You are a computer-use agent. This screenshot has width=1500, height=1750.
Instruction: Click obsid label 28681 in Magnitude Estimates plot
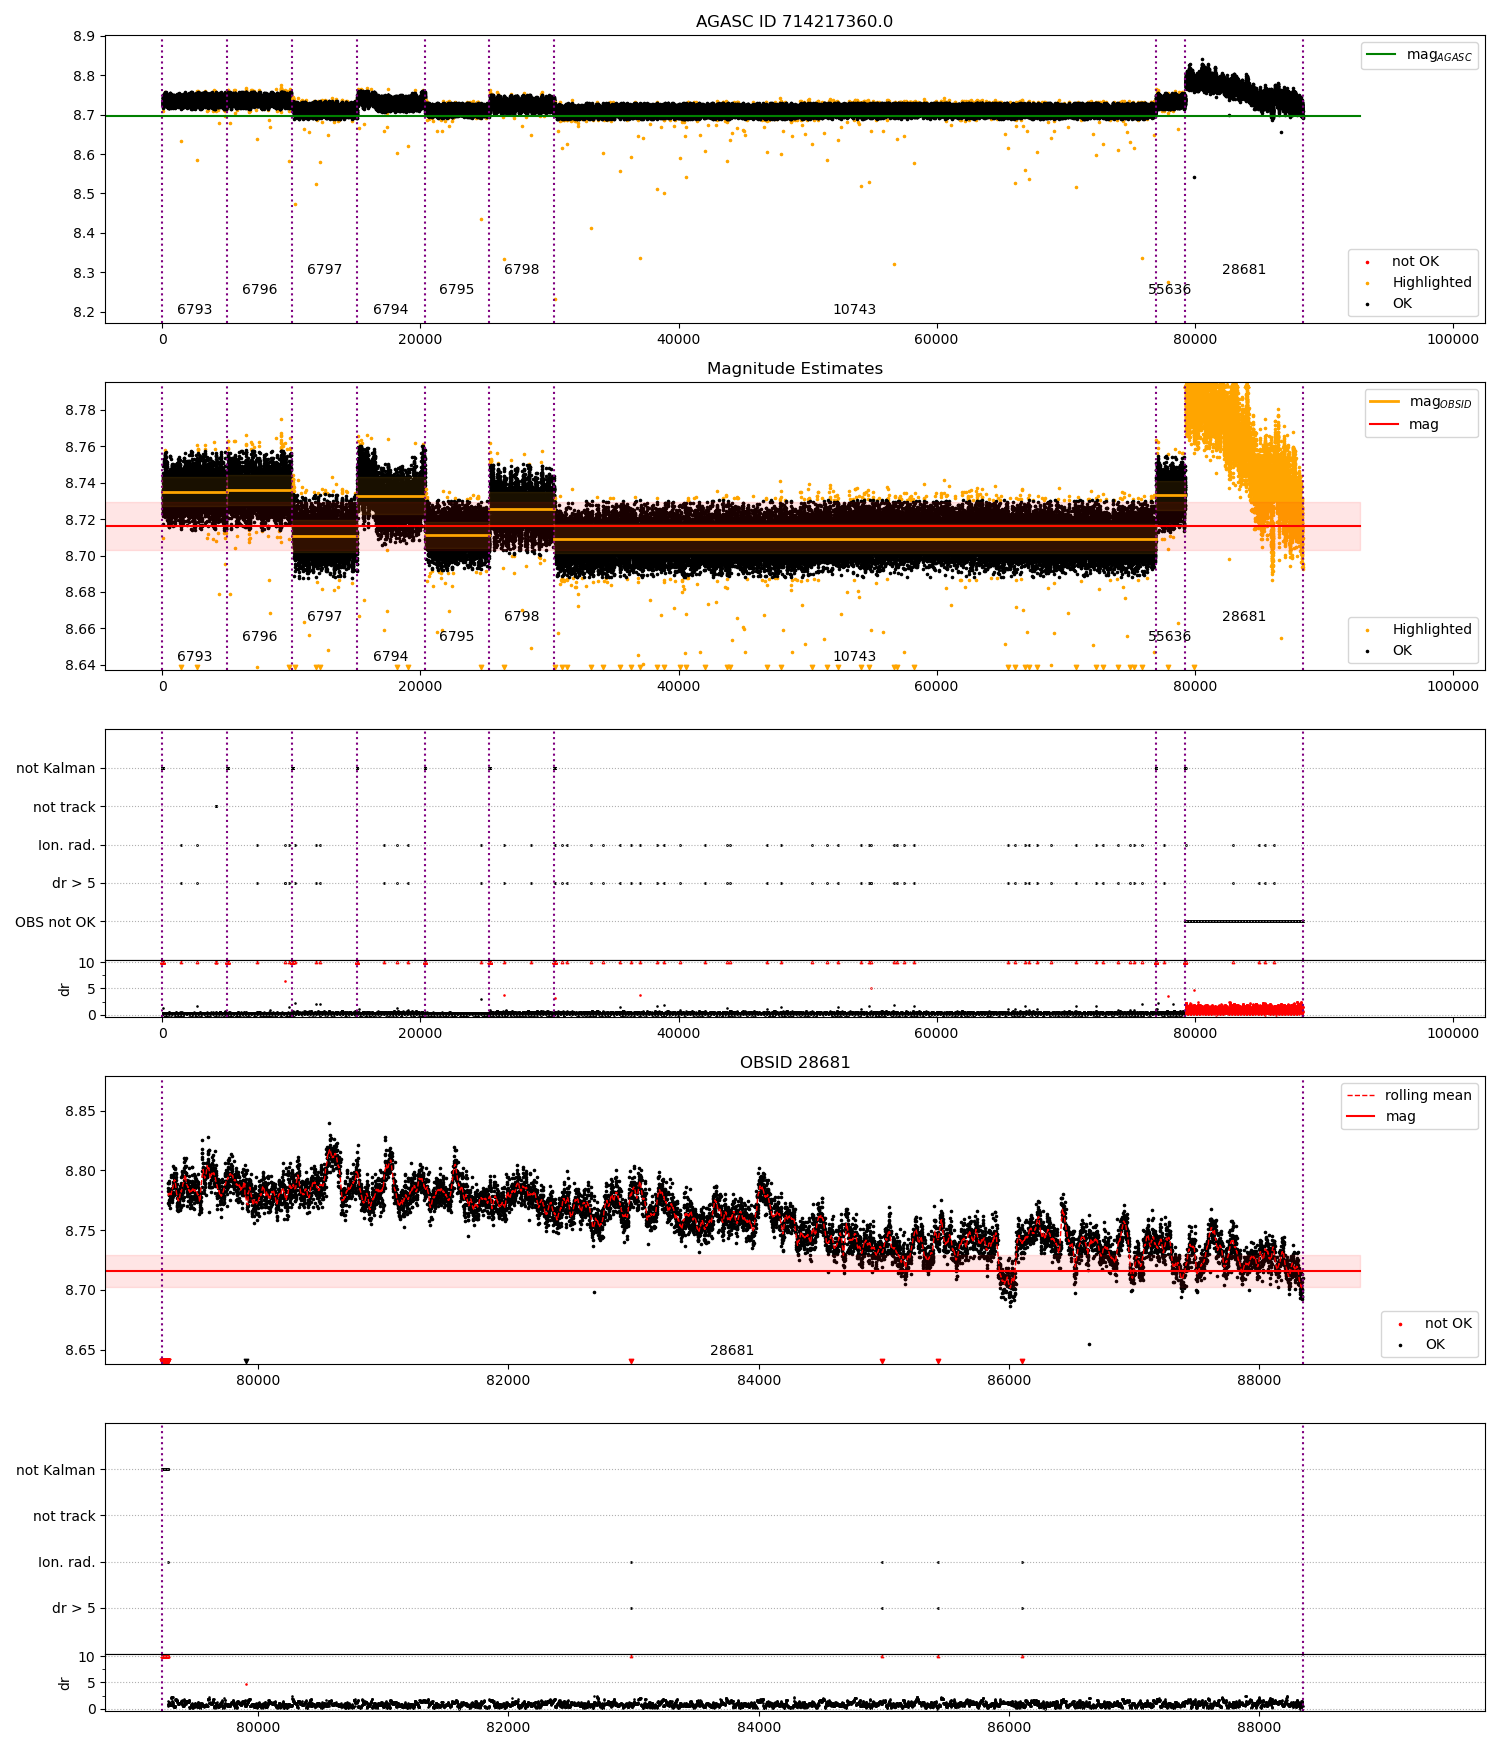tap(1243, 617)
